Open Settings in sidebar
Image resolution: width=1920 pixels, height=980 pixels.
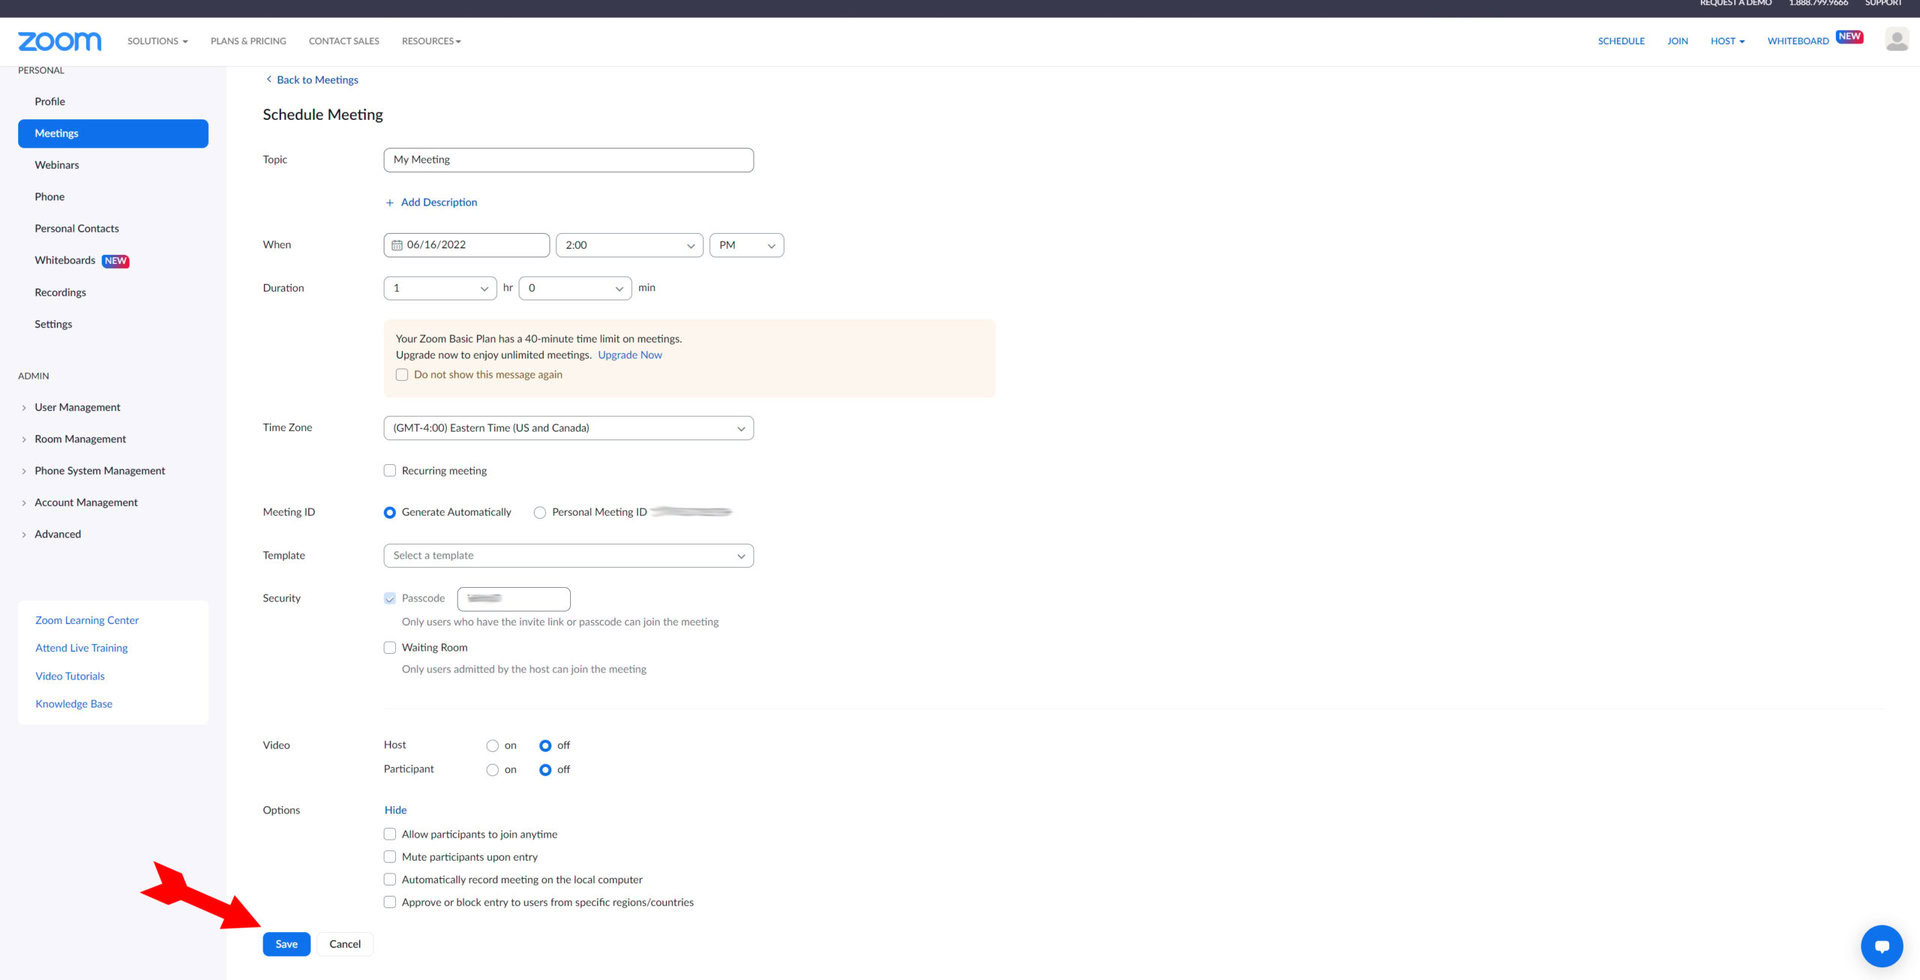(53, 325)
